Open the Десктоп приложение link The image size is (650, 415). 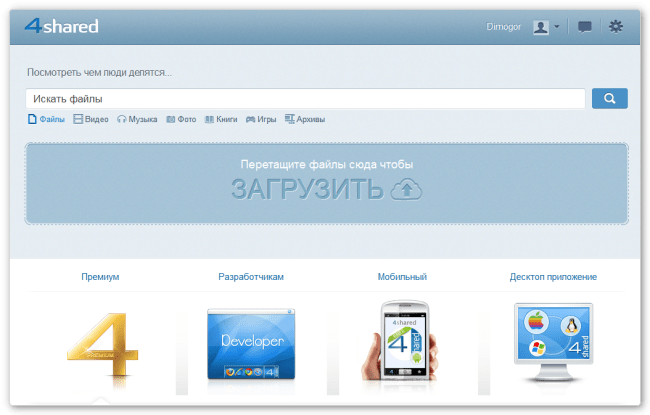tap(553, 277)
